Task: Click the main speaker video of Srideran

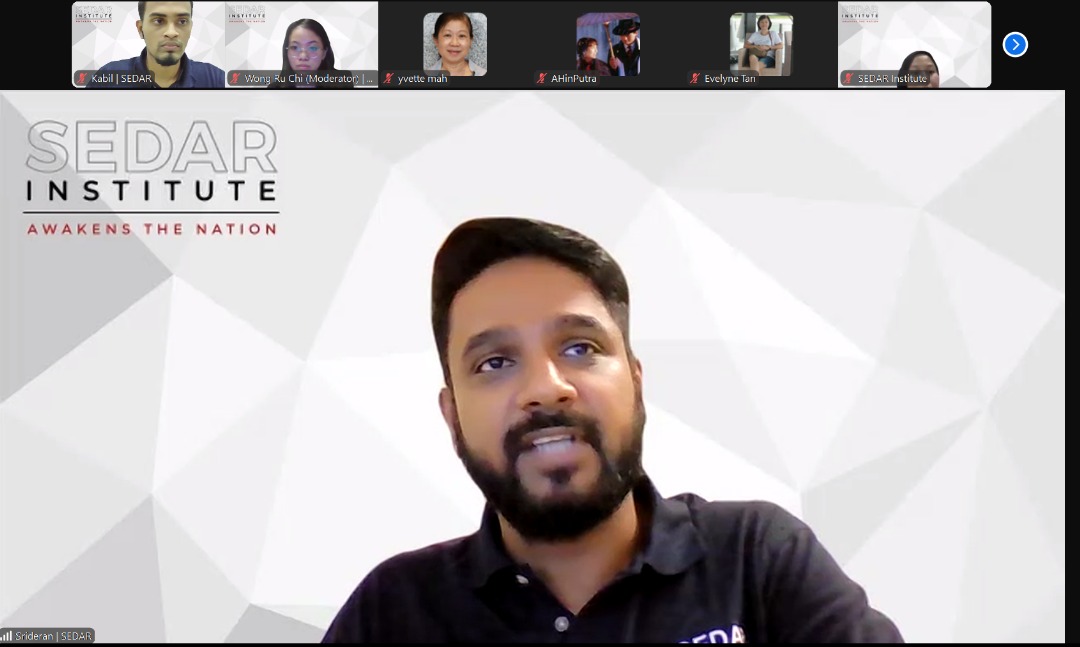Action: pyautogui.click(x=532, y=367)
